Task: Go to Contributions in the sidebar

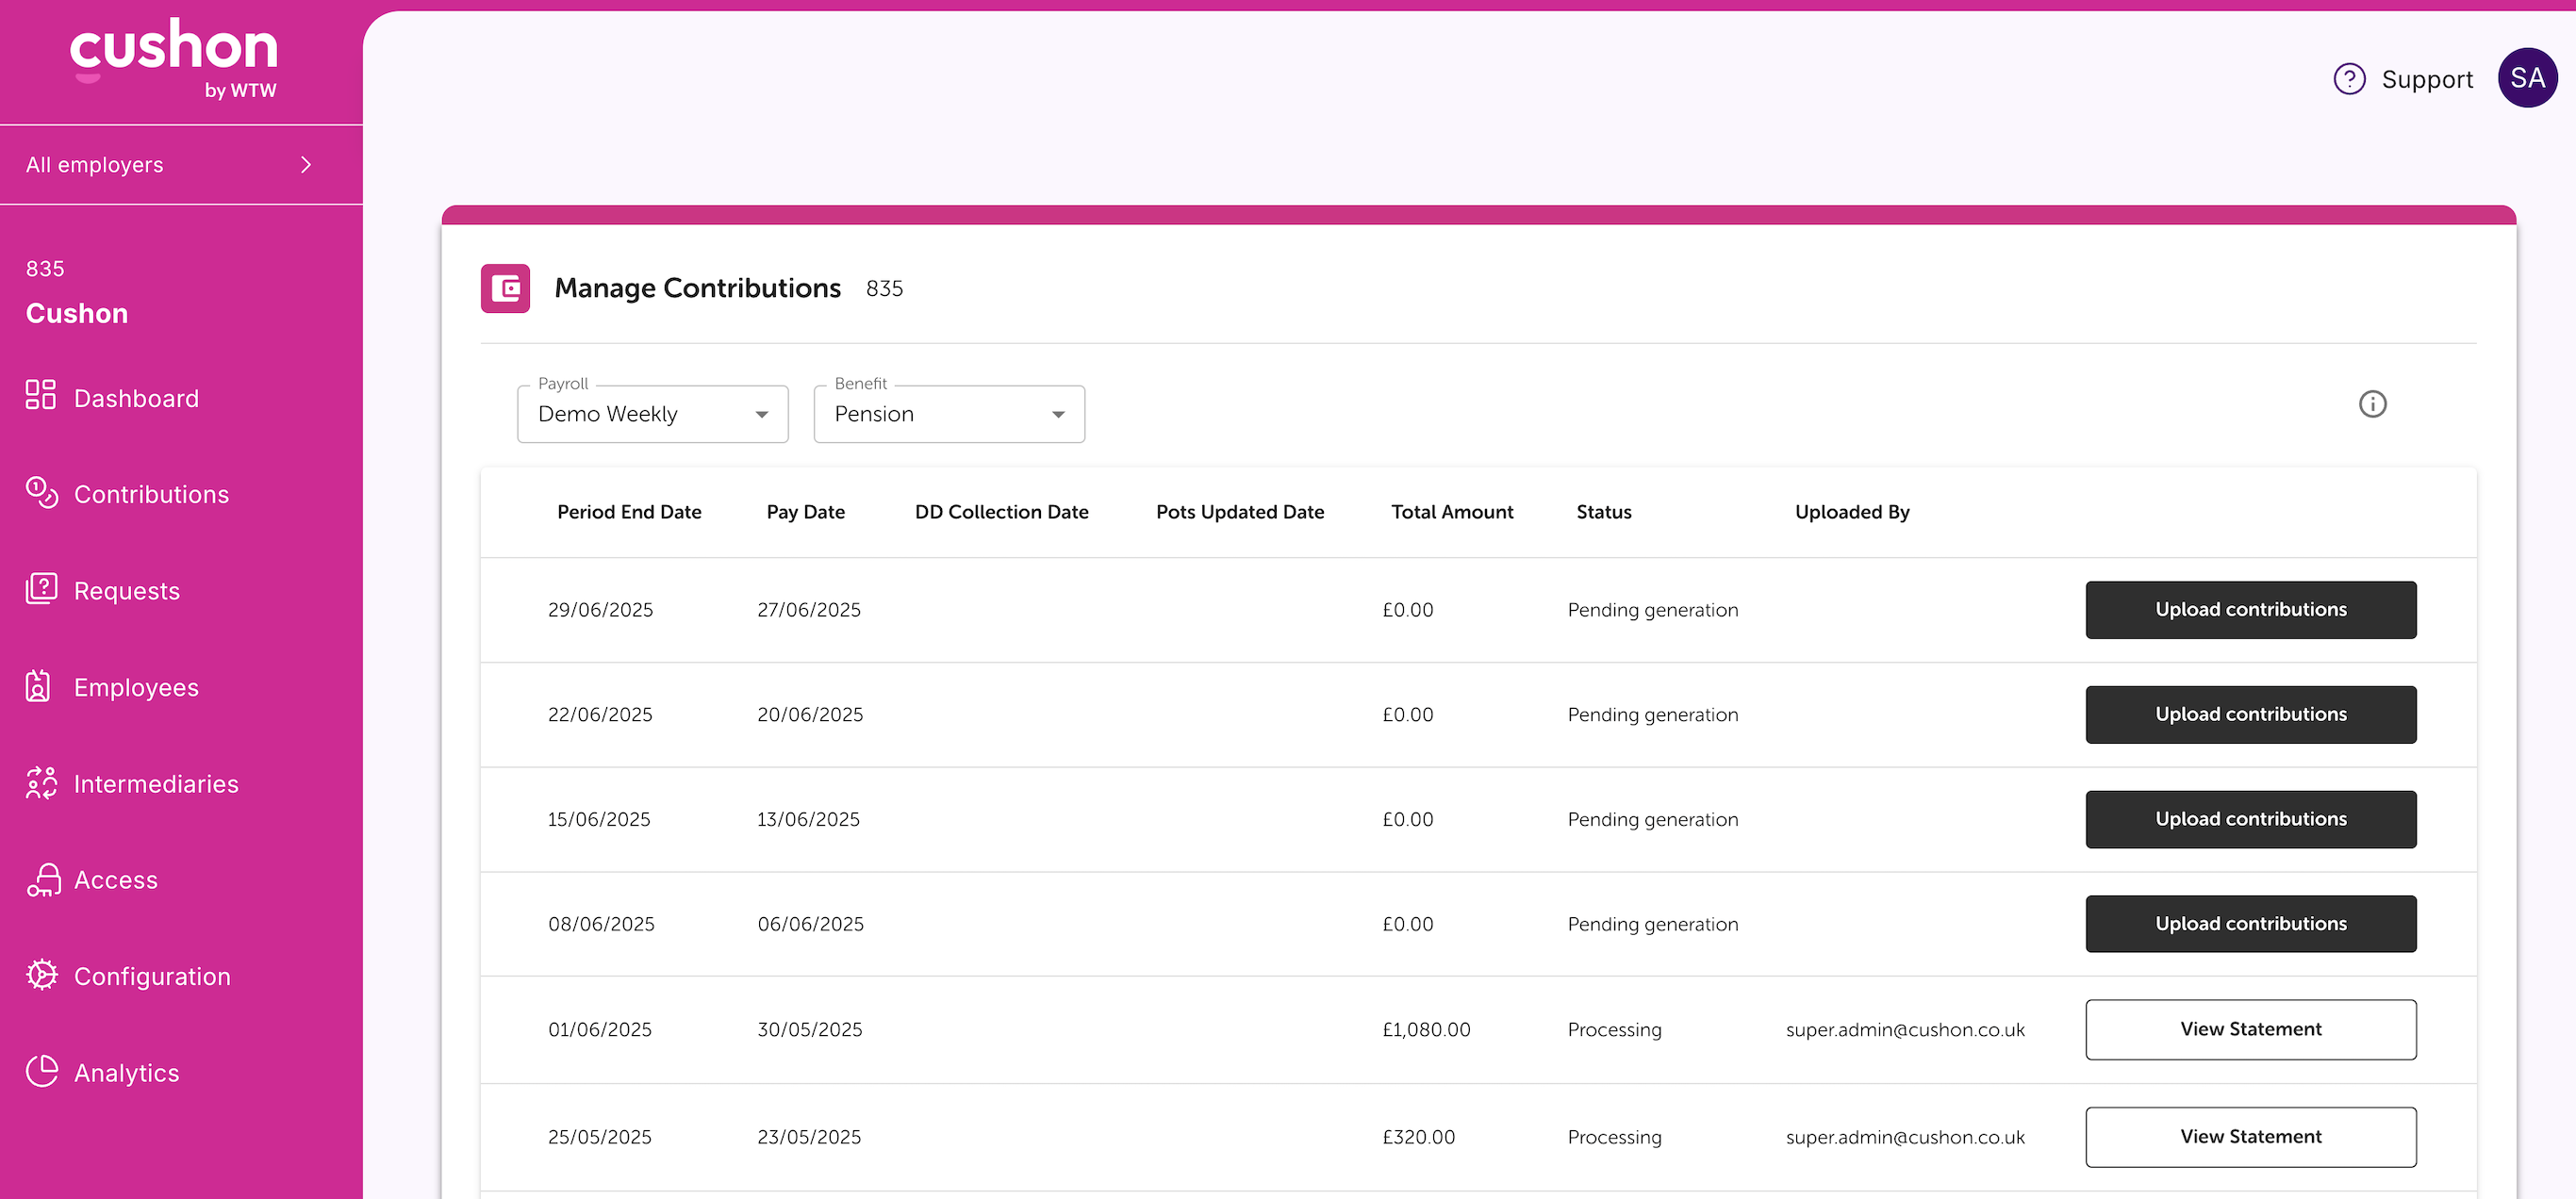Action: click(x=151, y=494)
